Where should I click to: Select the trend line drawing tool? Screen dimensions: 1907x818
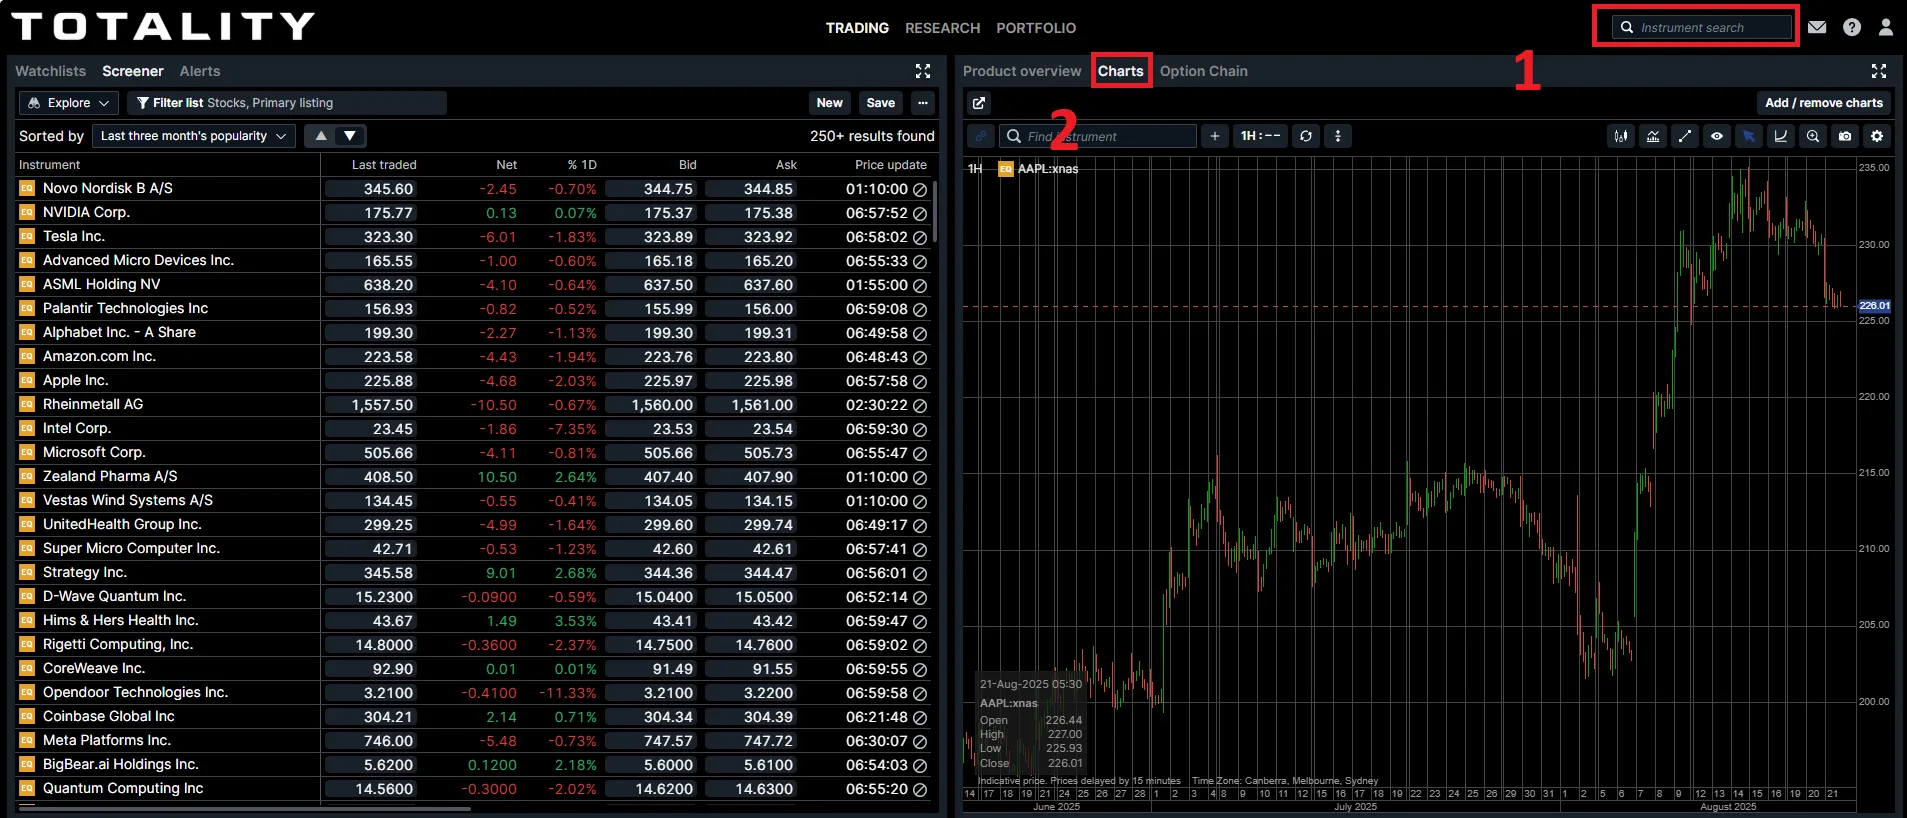point(1685,136)
